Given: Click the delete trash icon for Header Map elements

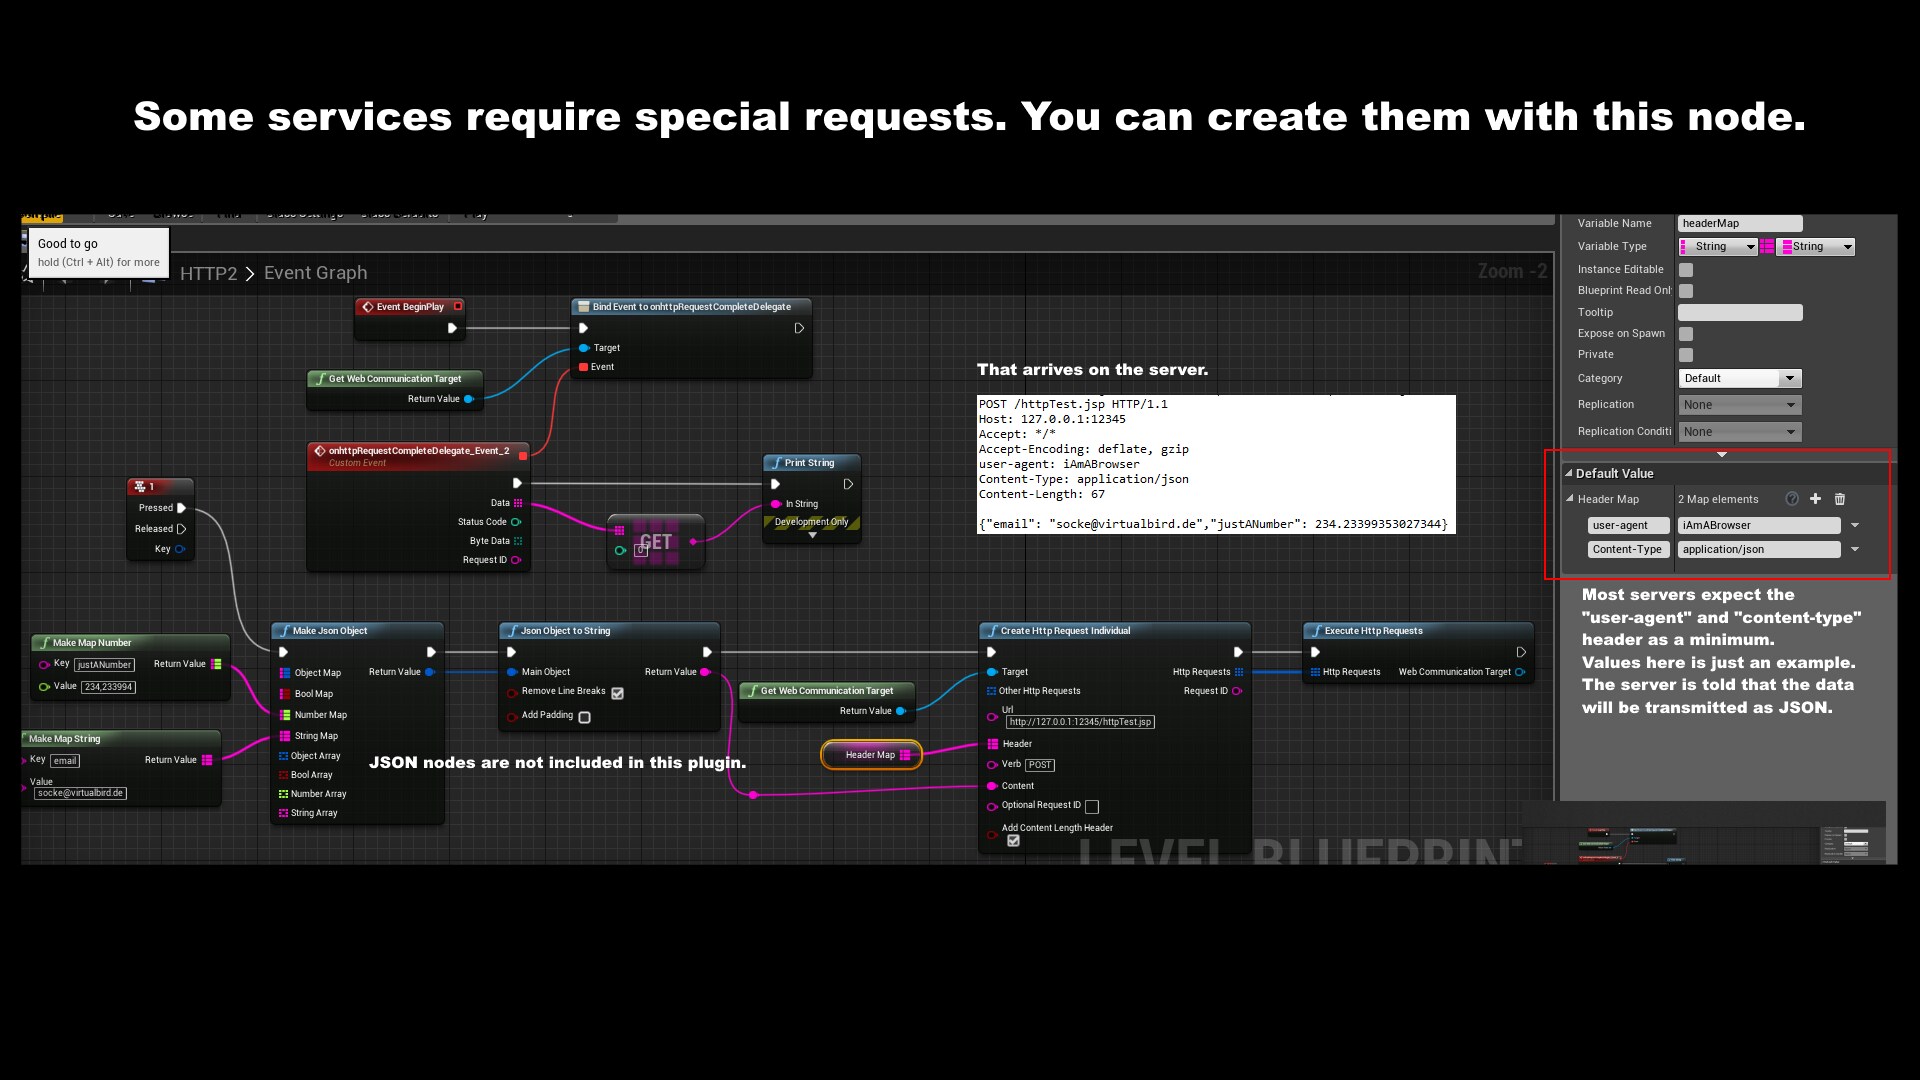Looking at the screenshot, I should (x=1842, y=499).
